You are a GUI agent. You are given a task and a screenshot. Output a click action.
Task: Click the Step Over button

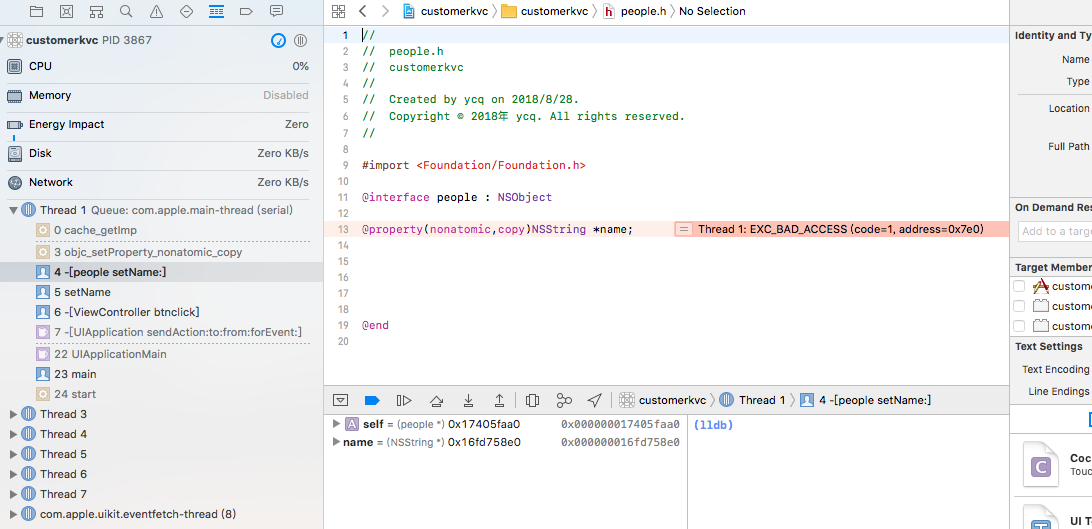437,400
